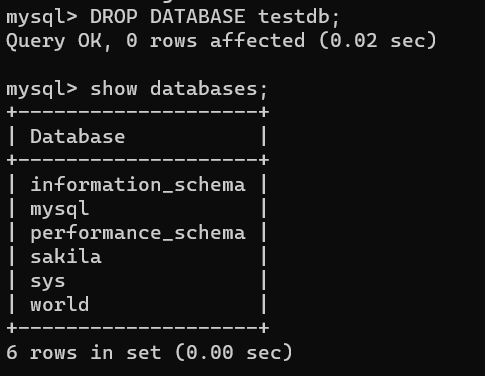The height and width of the screenshot is (376, 485).
Task: Click the 0.02 sec timing text
Action: click(x=378, y=41)
